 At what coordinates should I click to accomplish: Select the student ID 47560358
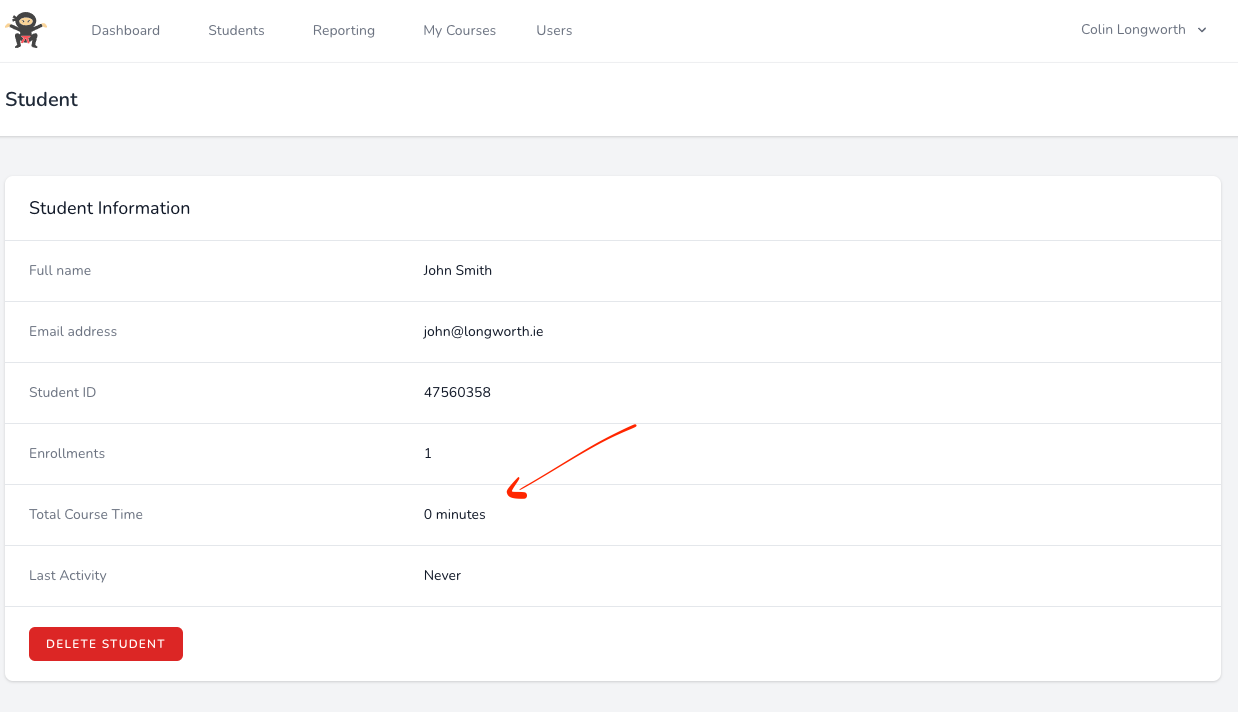[457, 392]
